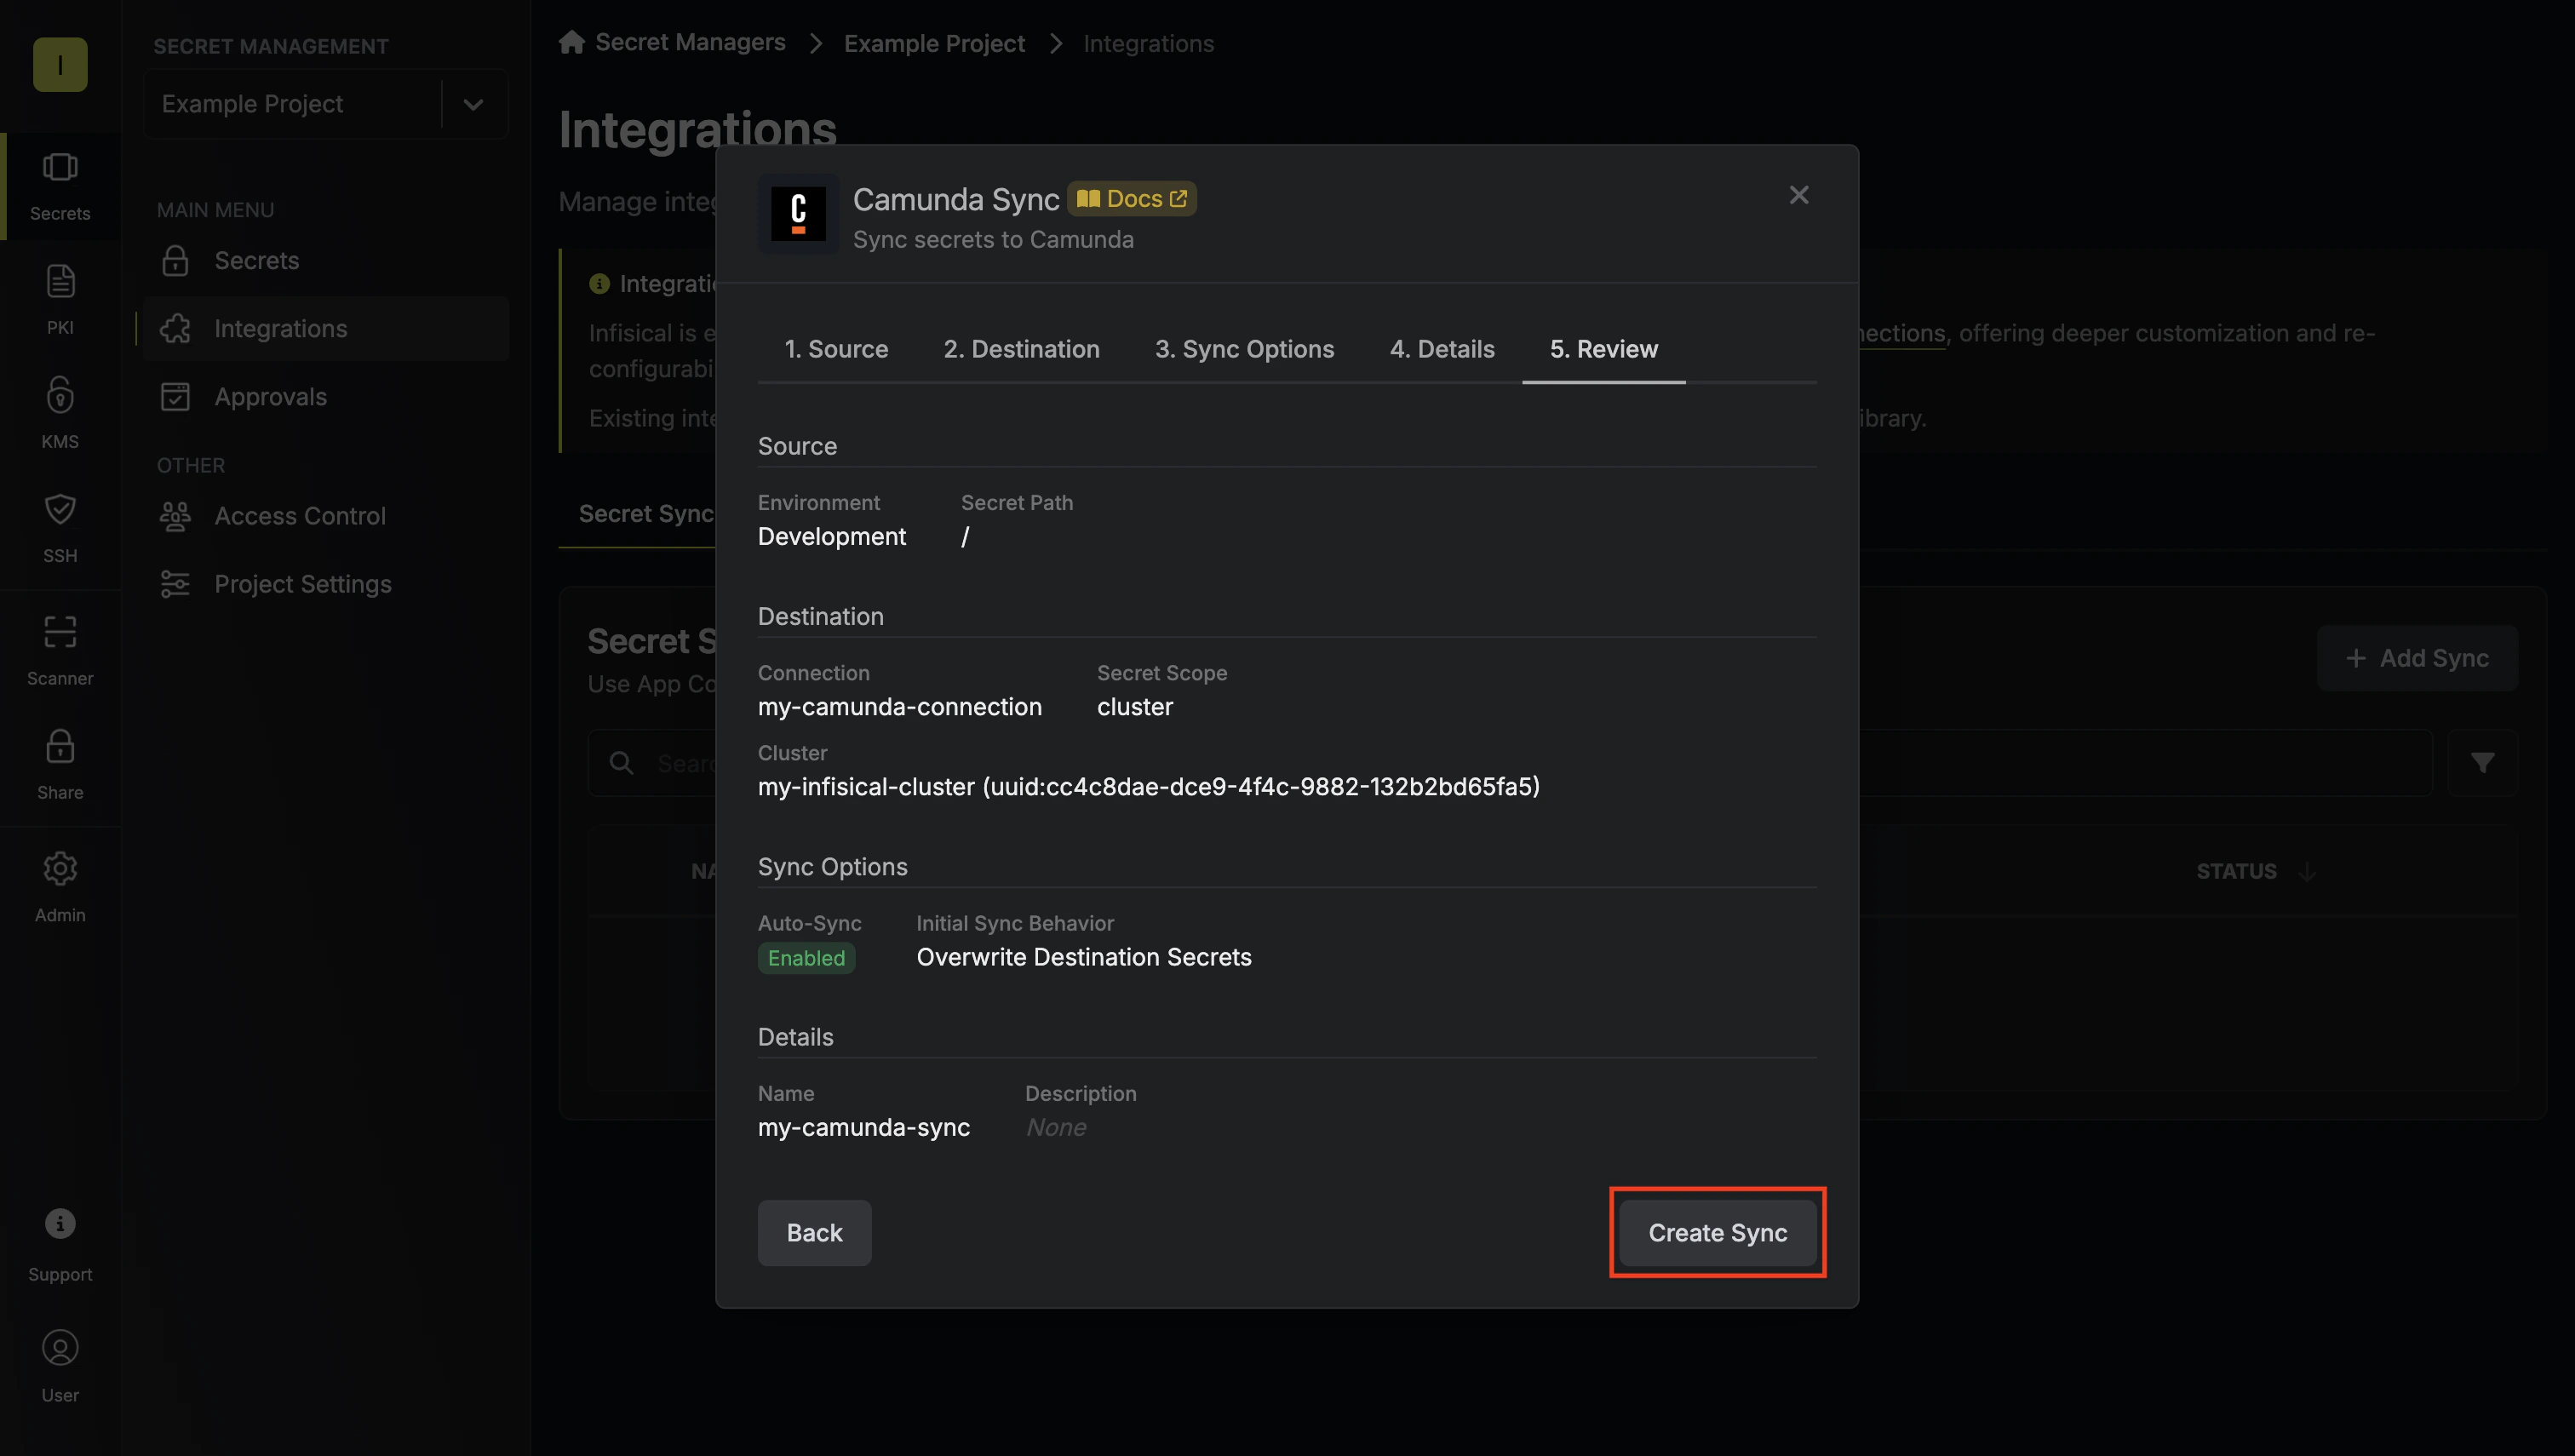Open the Support info icon

60,1223
